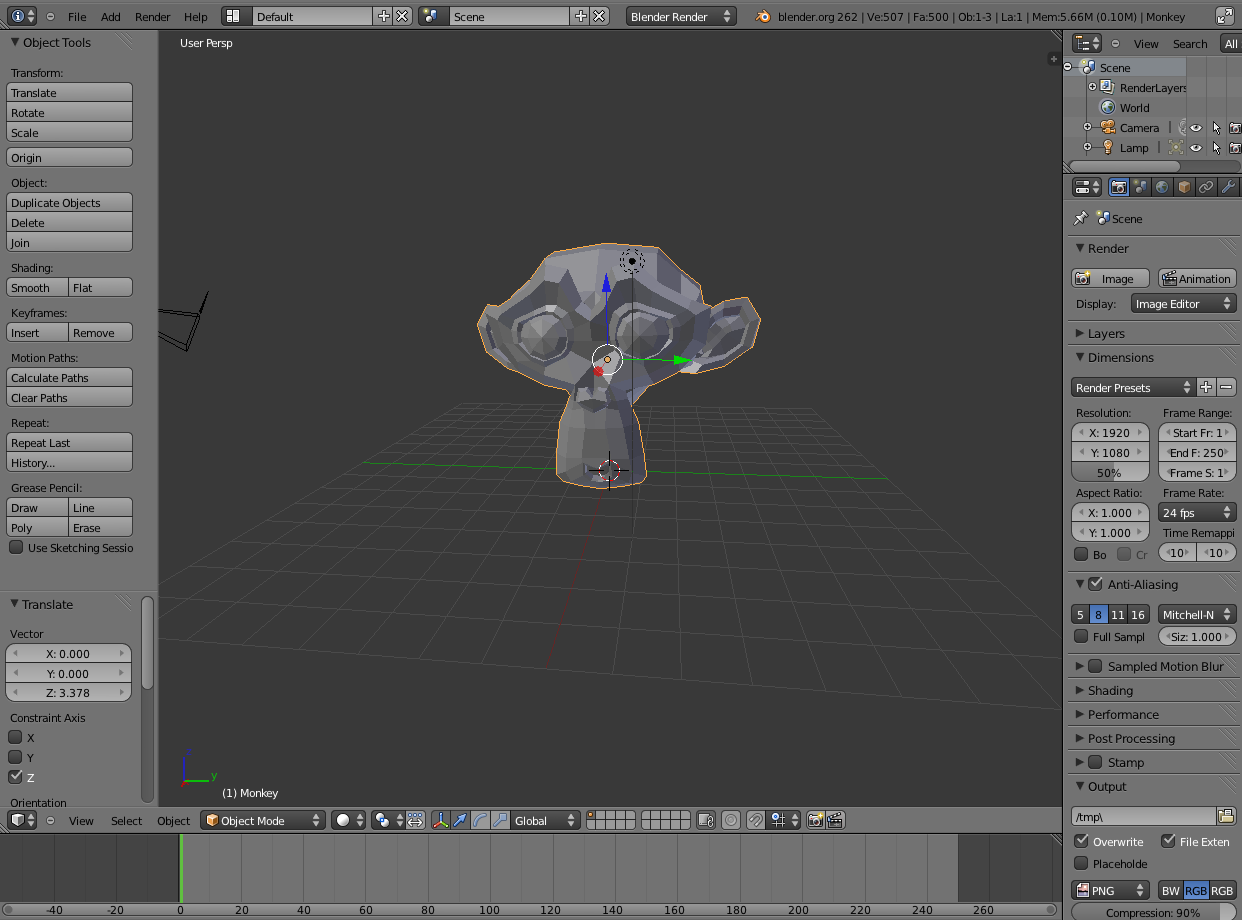
Task: Open the World properties tab globe icon
Action: point(1162,187)
